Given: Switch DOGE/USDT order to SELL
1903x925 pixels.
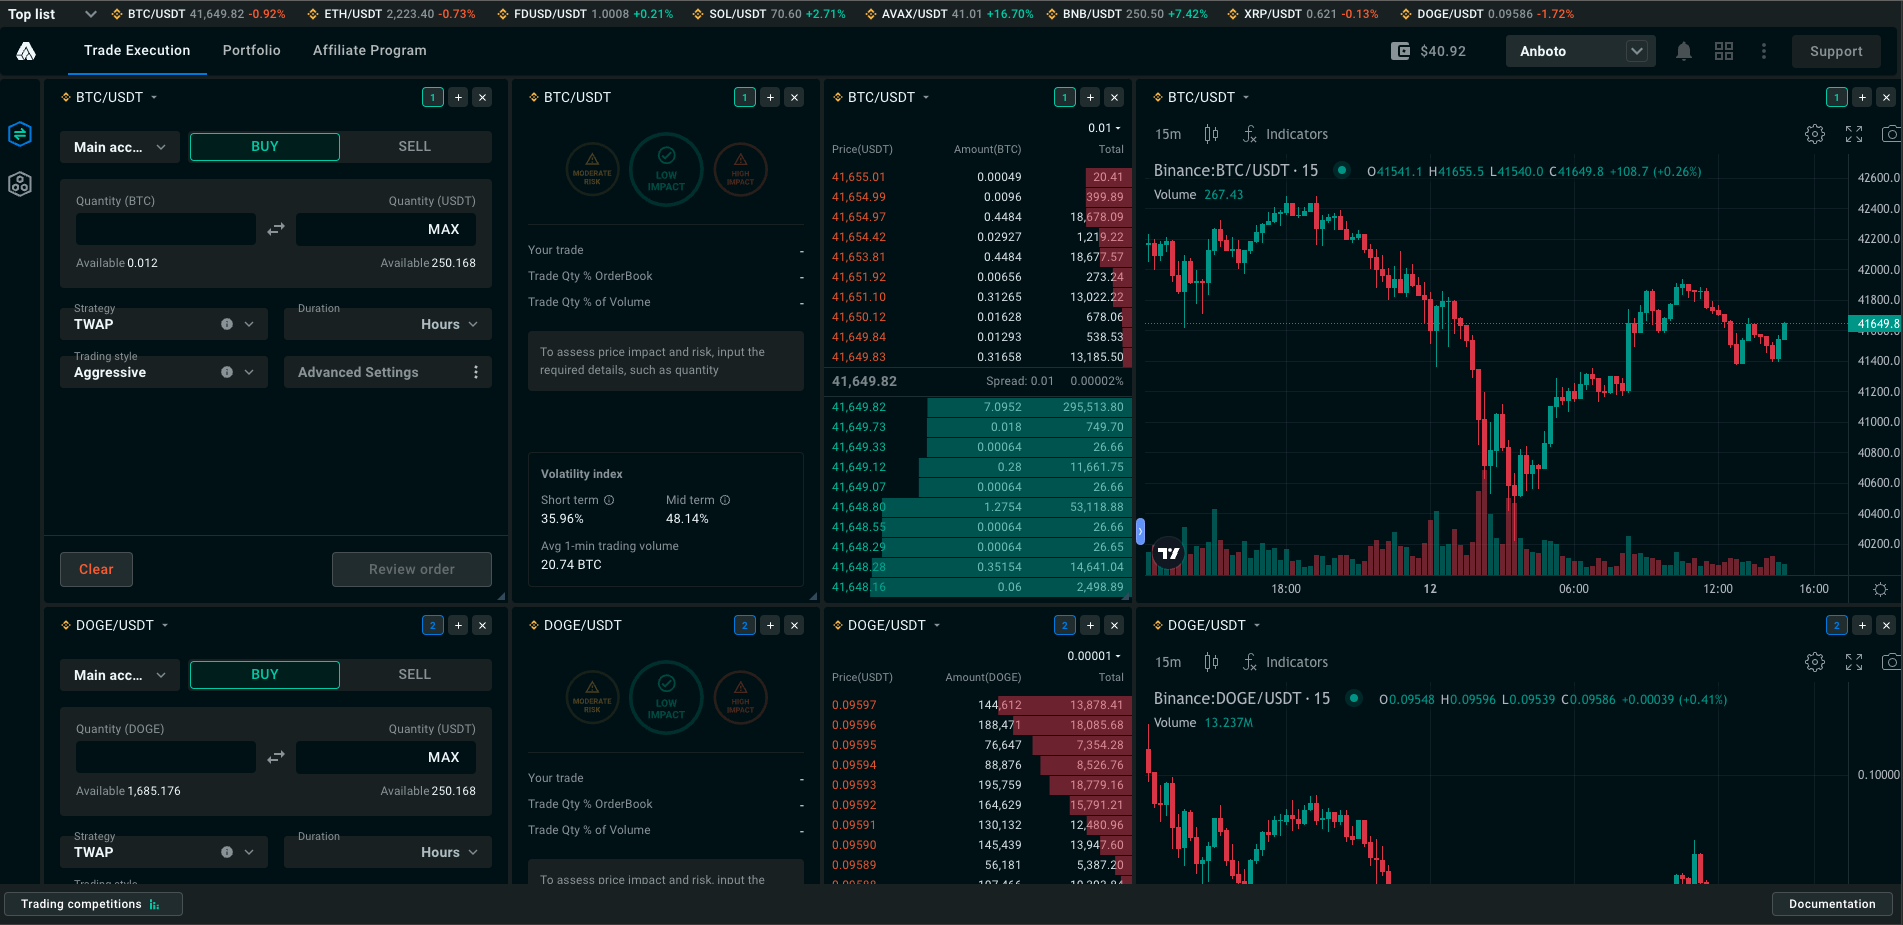Looking at the screenshot, I should tap(414, 675).
